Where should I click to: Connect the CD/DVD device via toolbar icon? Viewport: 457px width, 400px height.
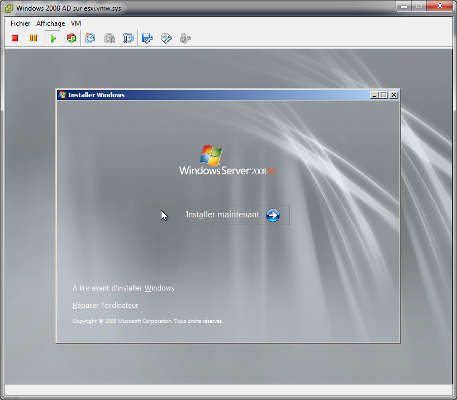(x=166, y=38)
